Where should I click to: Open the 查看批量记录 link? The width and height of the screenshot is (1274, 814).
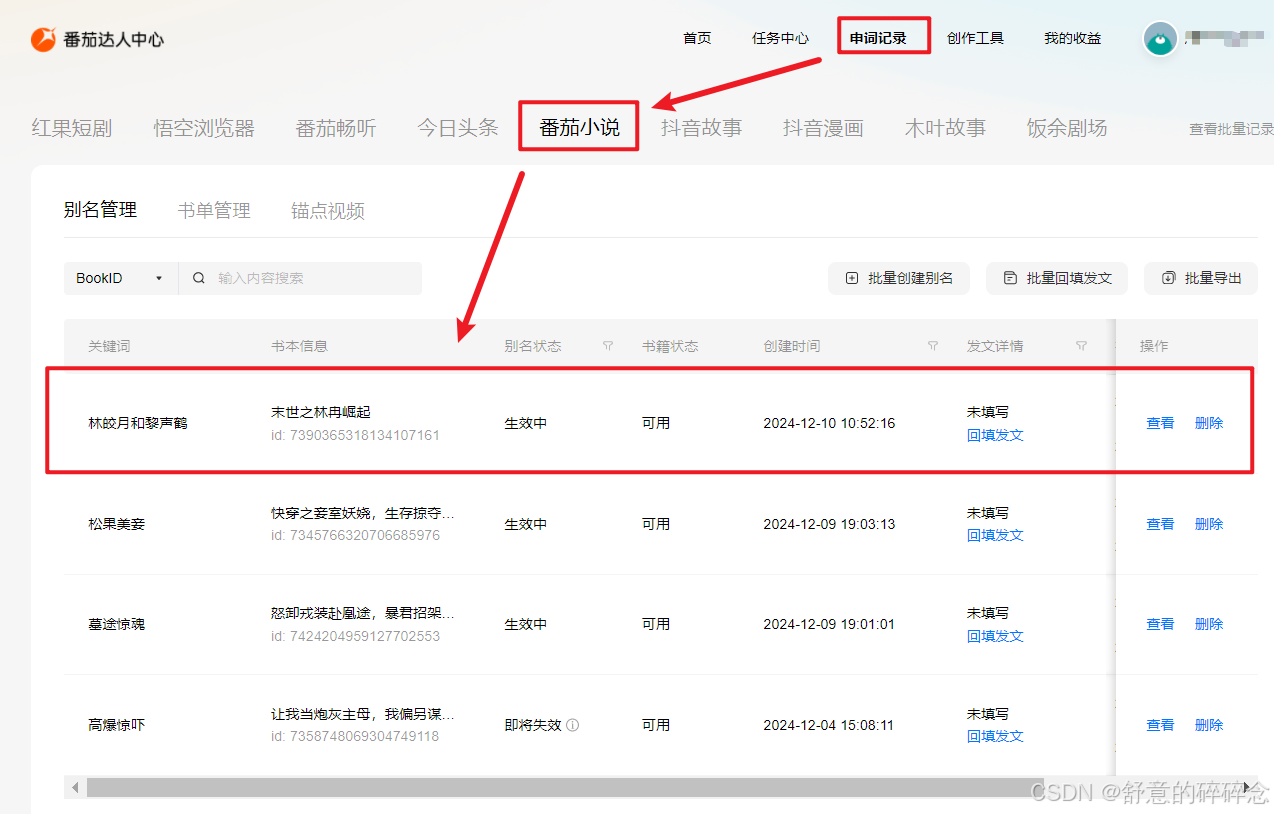pos(1231,129)
